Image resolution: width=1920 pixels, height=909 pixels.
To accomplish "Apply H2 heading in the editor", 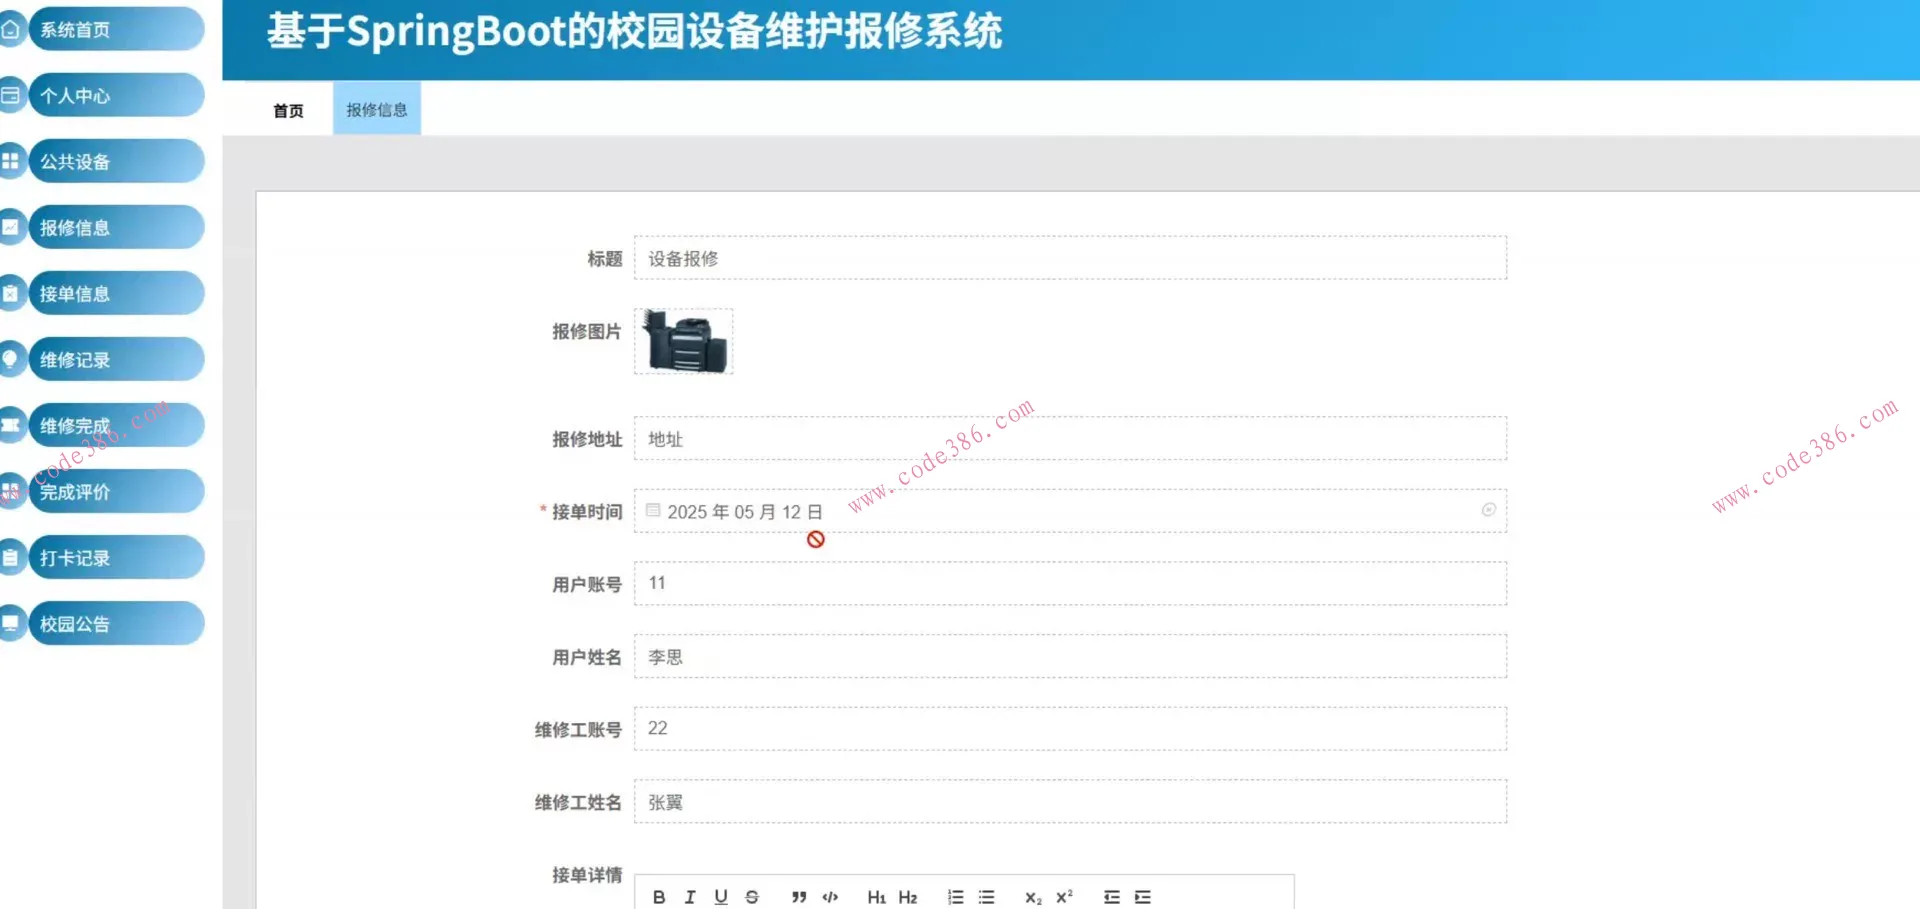I will [908, 897].
